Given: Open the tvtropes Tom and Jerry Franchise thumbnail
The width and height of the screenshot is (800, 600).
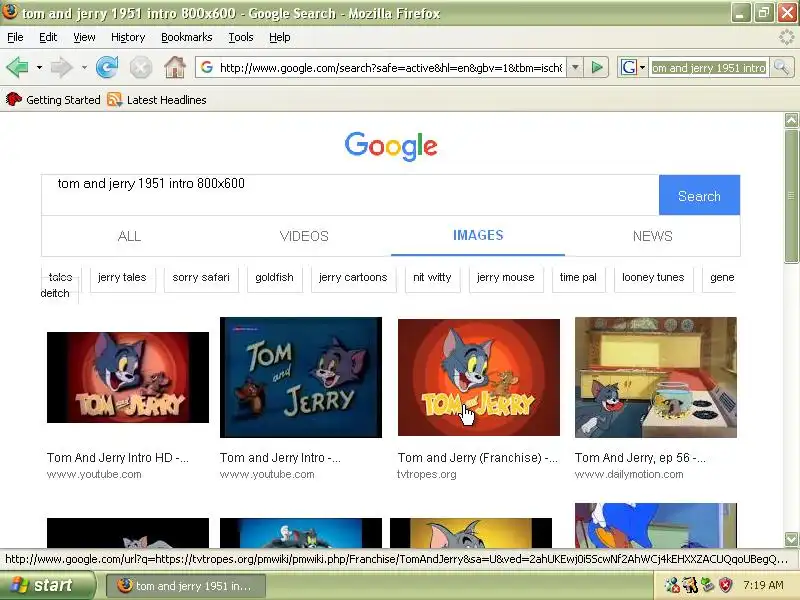Looking at the screenshot, I should click(479, 377).
